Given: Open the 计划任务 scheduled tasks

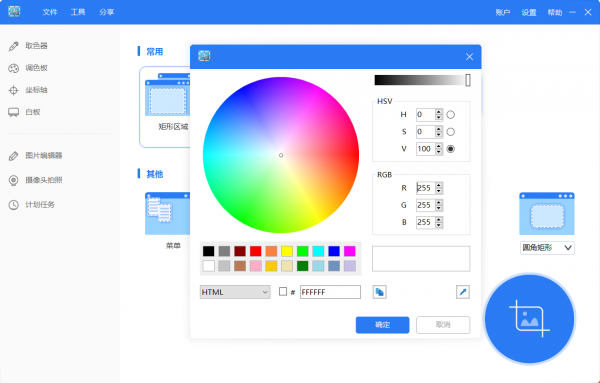Looking at the screenshot, I should pos(32,205).
